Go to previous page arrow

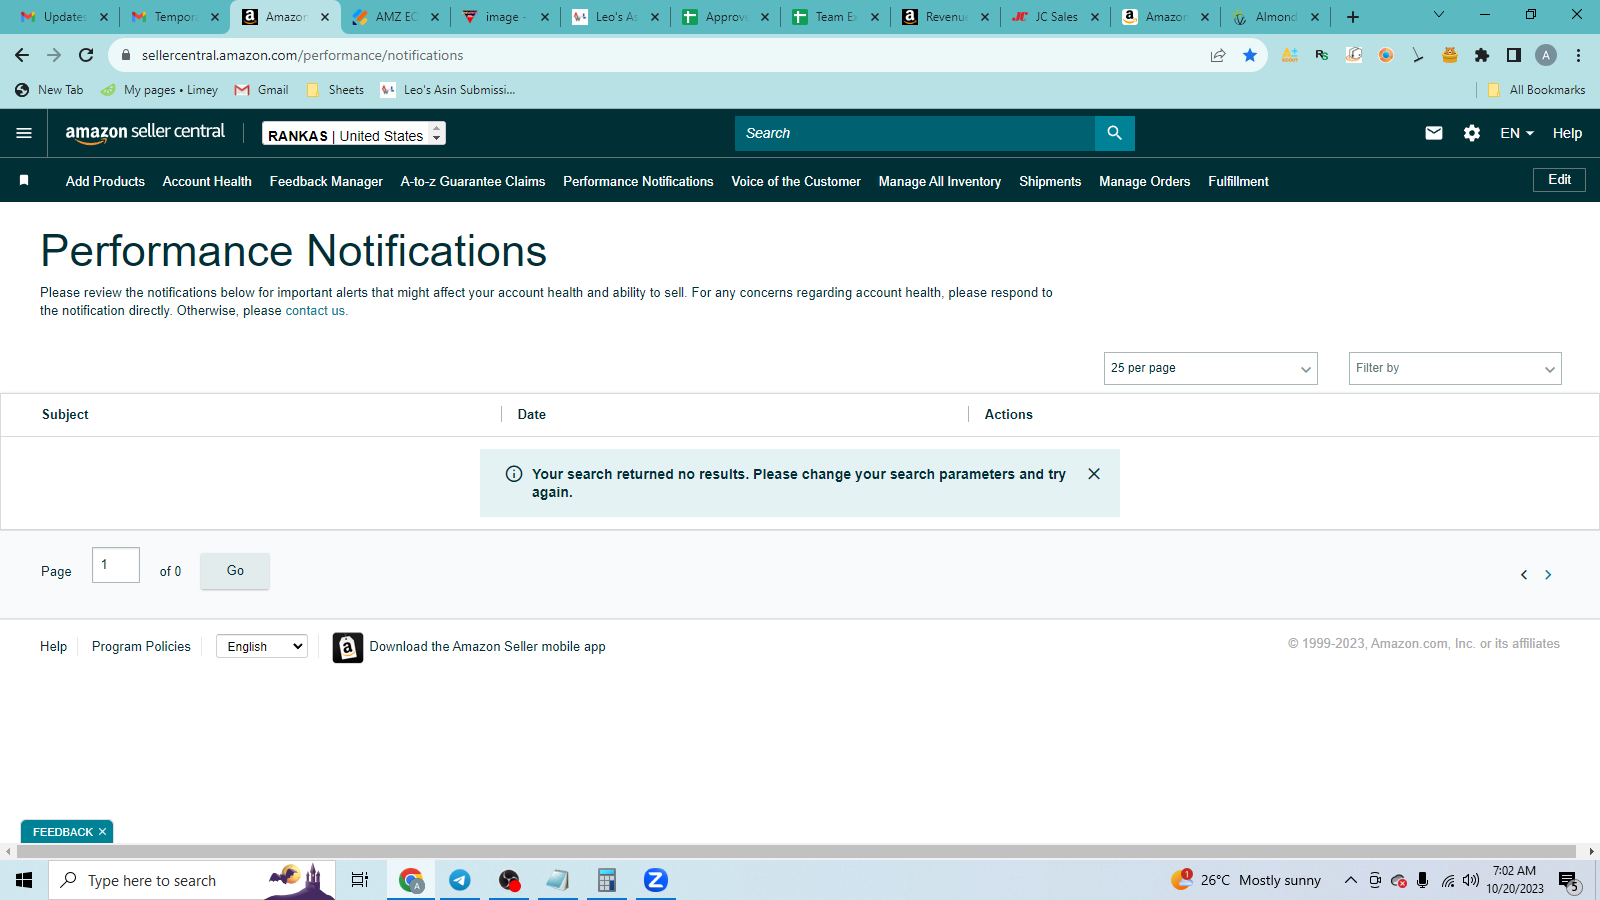pyautogui.click(x=1524, y=574)
